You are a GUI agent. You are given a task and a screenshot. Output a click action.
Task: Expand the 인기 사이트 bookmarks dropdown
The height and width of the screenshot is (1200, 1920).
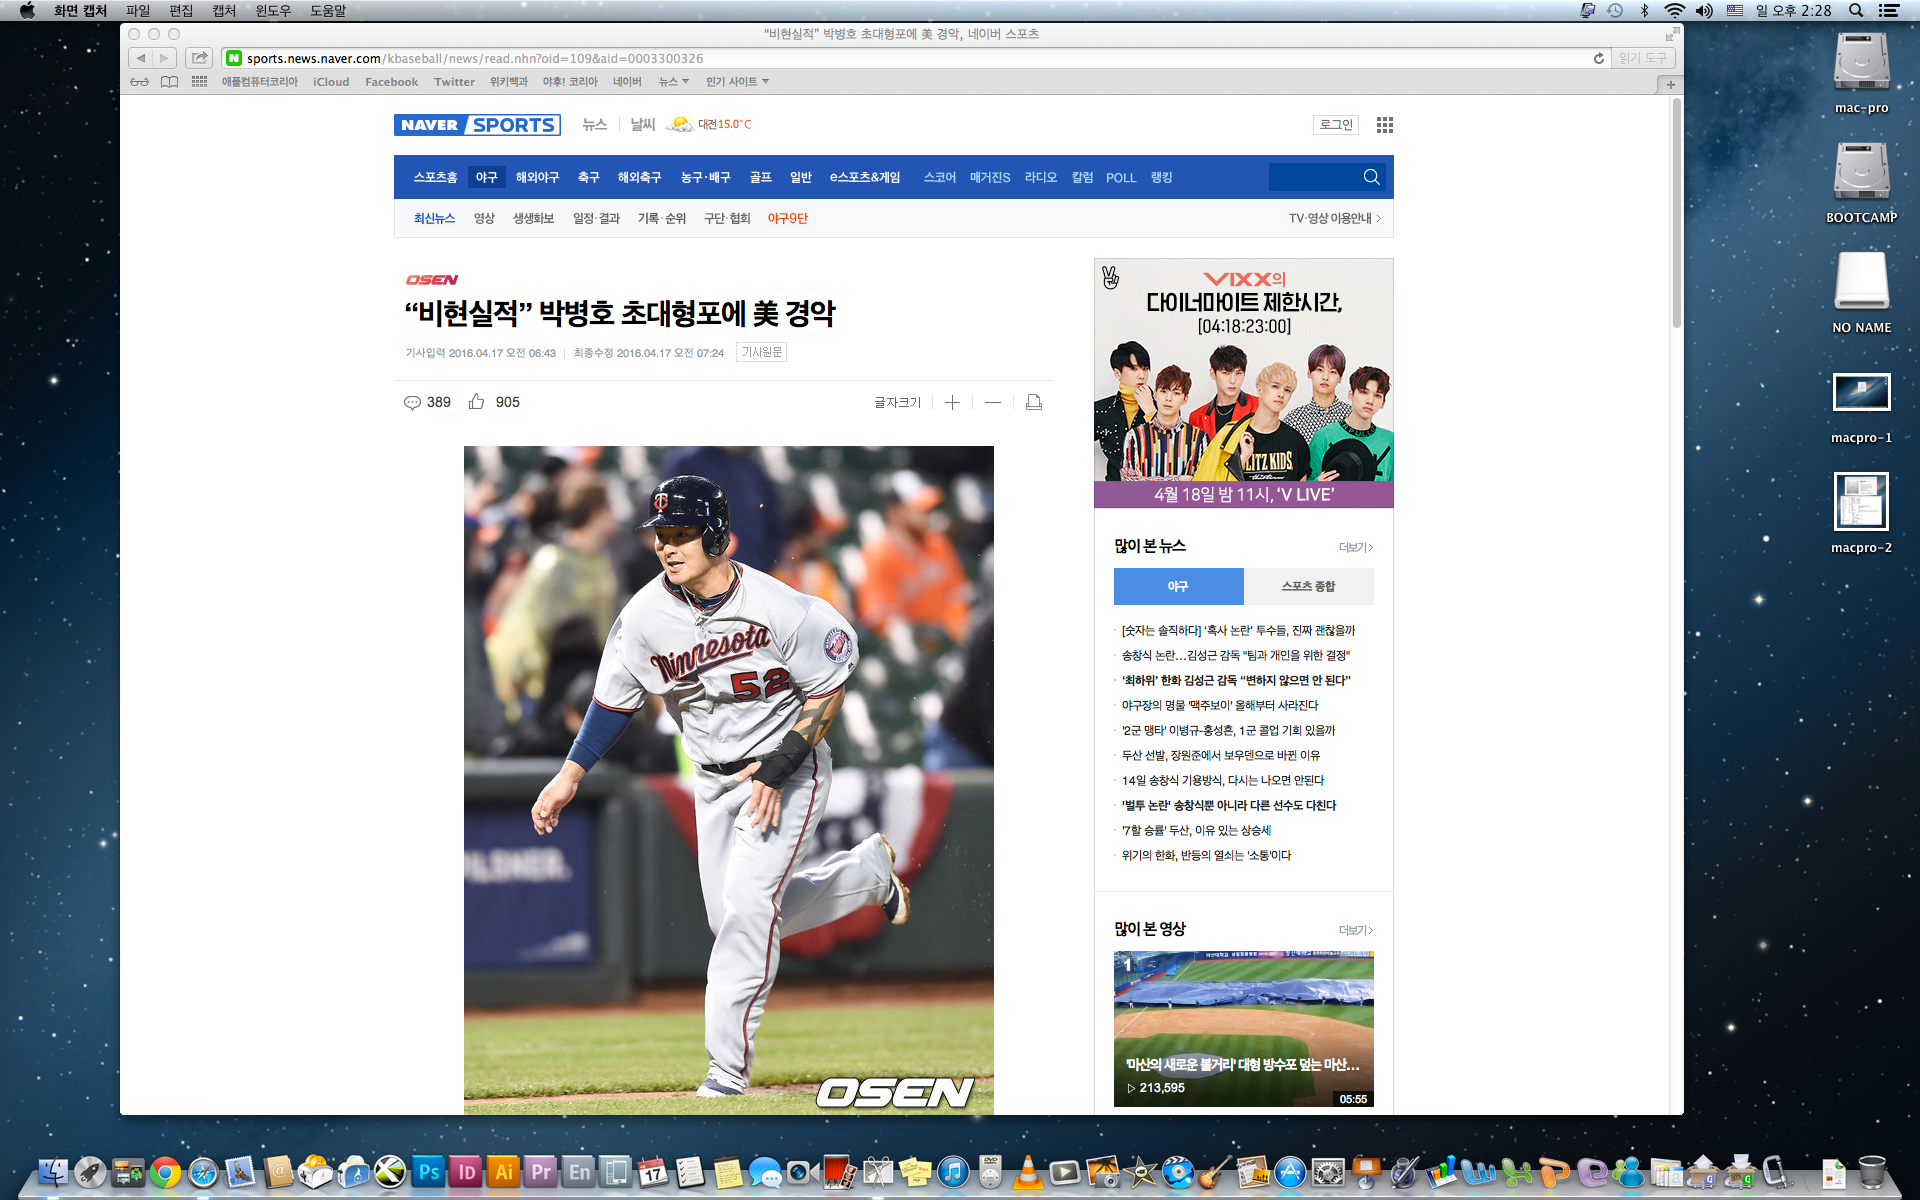(737, 82)
